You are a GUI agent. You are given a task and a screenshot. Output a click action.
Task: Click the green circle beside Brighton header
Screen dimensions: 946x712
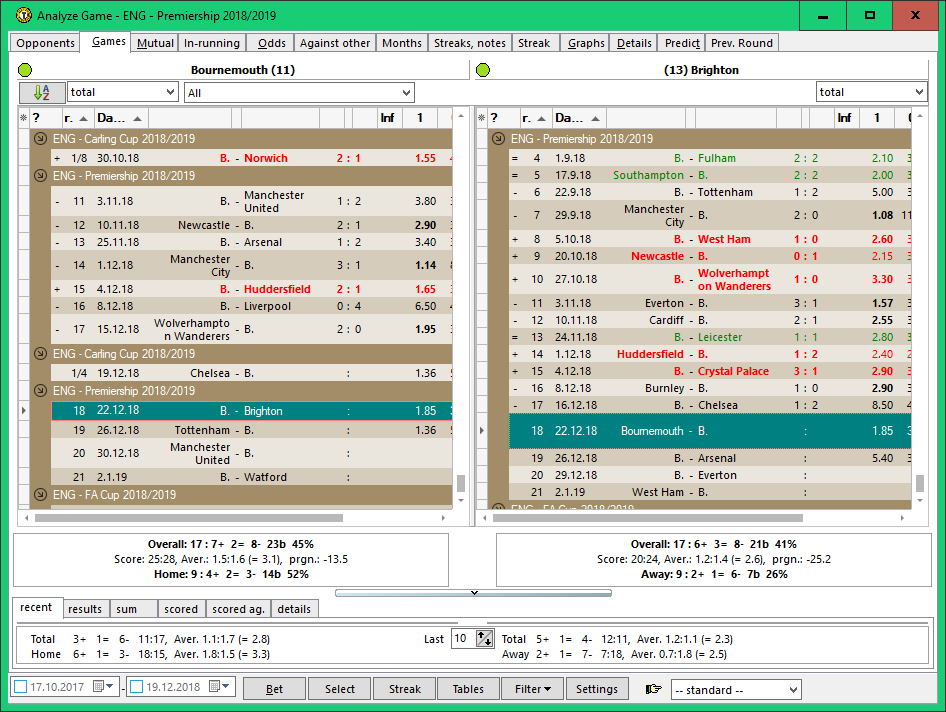484,71
